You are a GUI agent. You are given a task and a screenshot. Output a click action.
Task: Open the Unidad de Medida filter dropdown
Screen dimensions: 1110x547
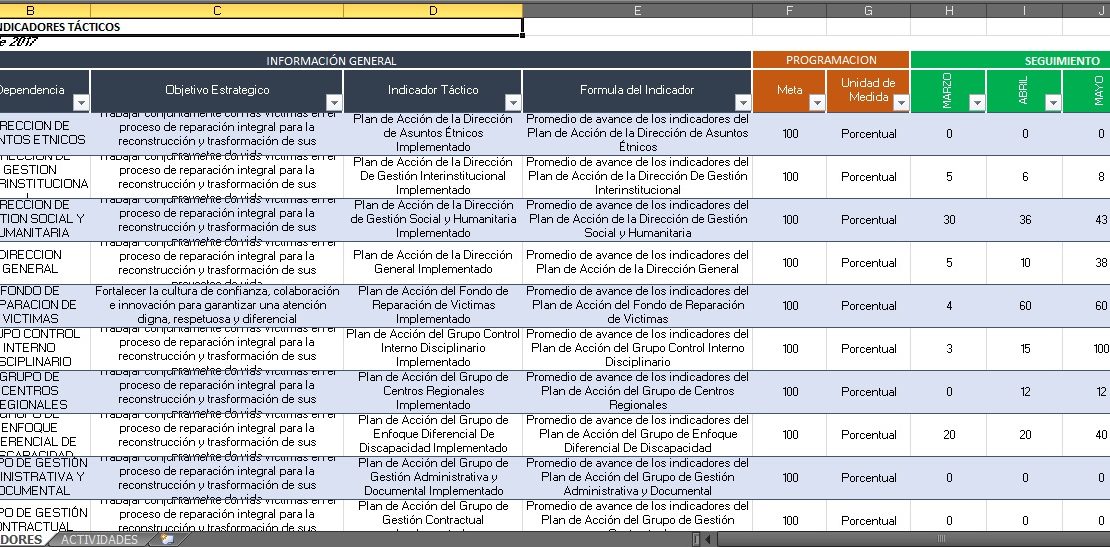point(901,103)
